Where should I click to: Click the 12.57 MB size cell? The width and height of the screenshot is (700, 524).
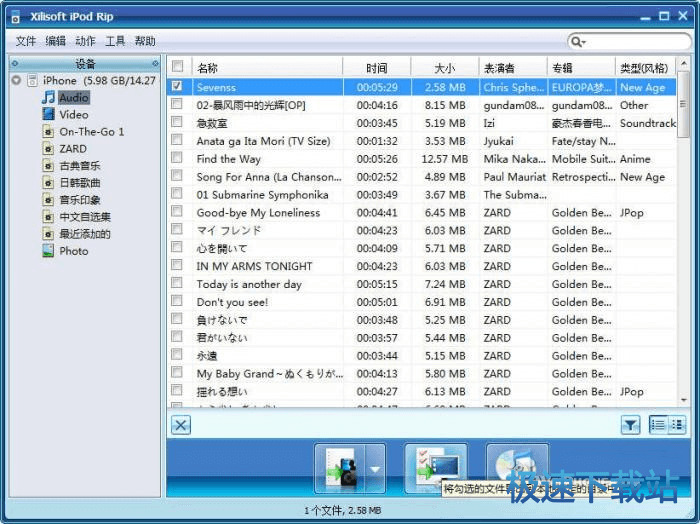tap(445, 159)
